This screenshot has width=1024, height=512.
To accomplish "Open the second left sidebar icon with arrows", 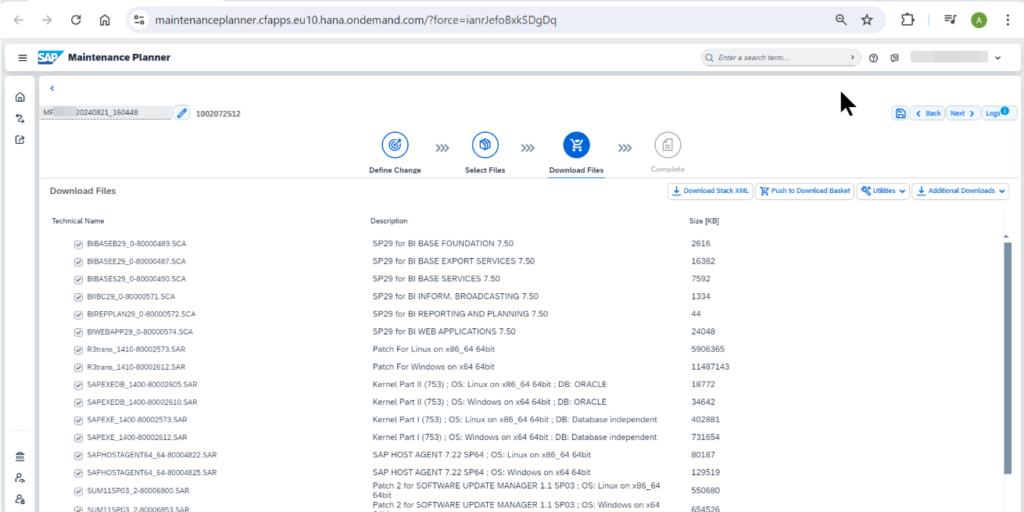I will [20, 118].
